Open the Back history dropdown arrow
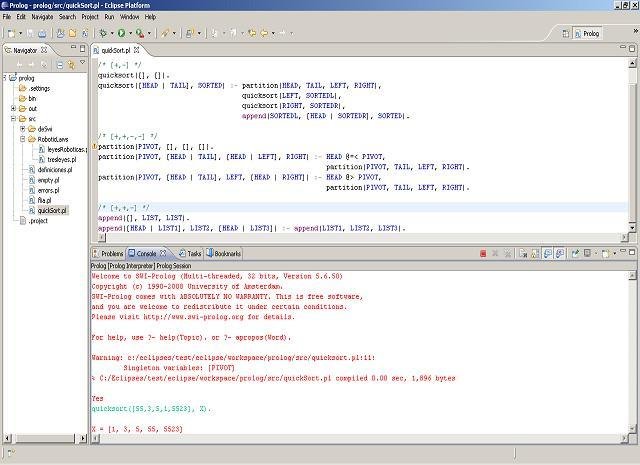Viewport: 640px width, 465px height. click(x=273, y=33)
